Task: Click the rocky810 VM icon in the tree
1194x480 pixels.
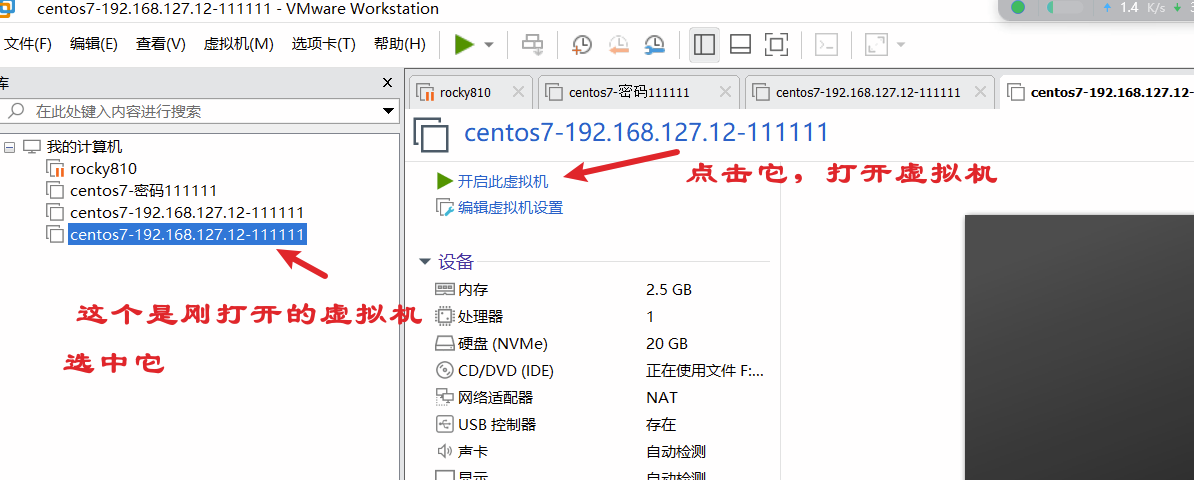Action: pos(56,168)
